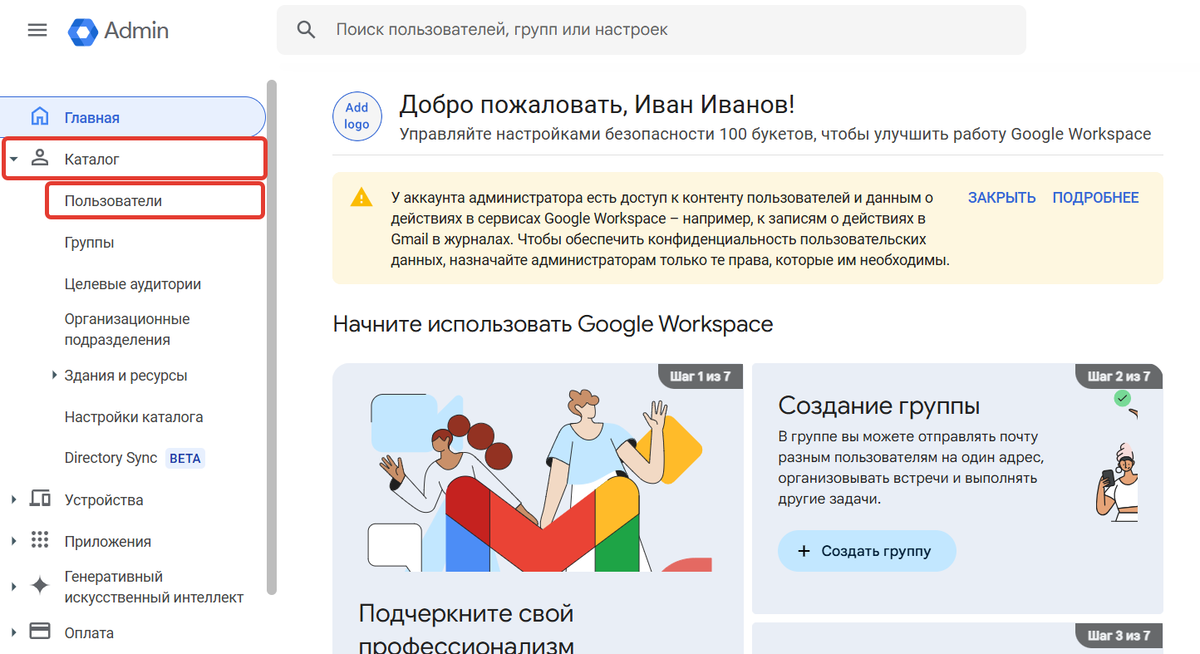Click ЗАКРЫТЬ on the warning banner
This screenshot has height=654, width=1200.
tap(1001, 198)
